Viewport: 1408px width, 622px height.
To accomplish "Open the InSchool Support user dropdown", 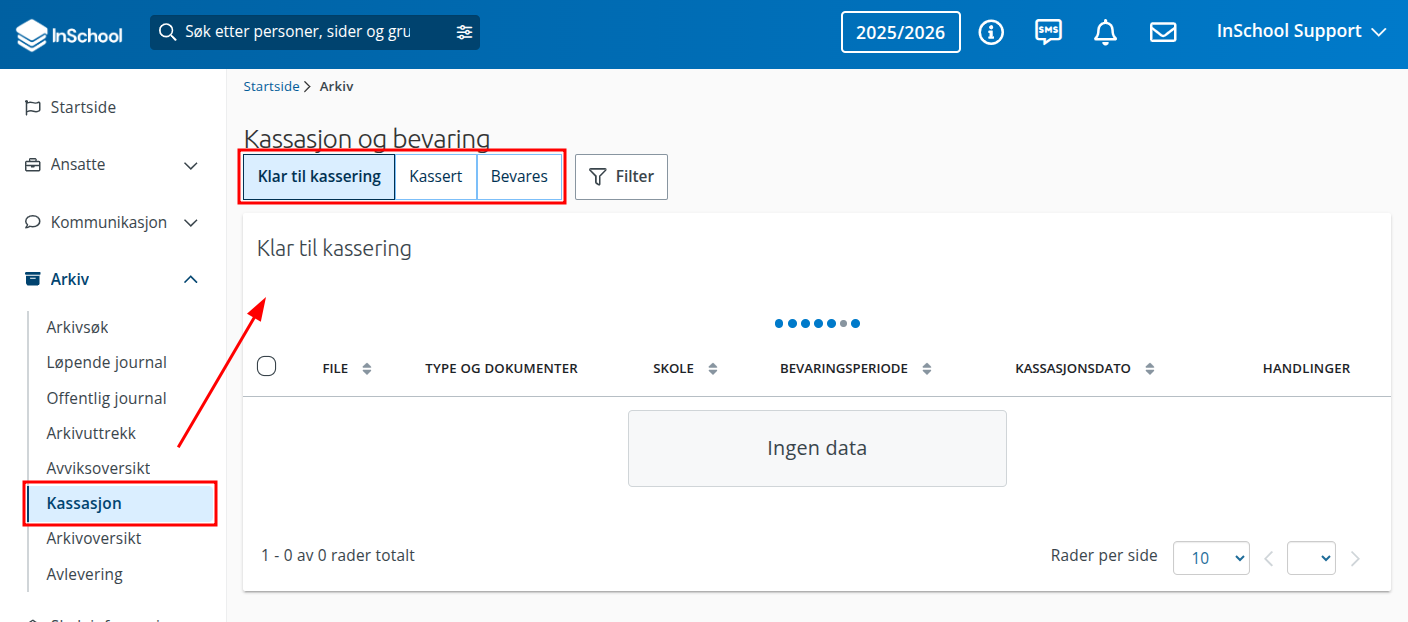I will tap(1301, 31).
